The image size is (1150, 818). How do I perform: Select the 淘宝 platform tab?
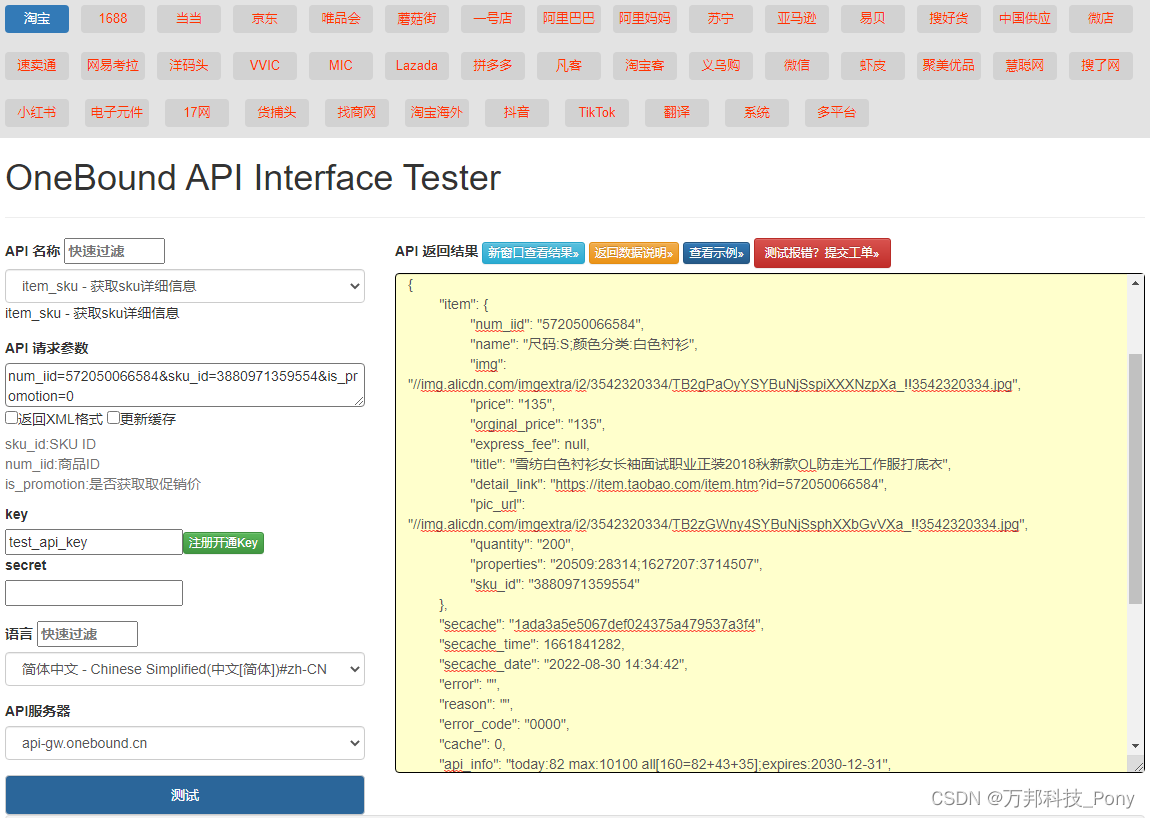(x=37, y=18)
